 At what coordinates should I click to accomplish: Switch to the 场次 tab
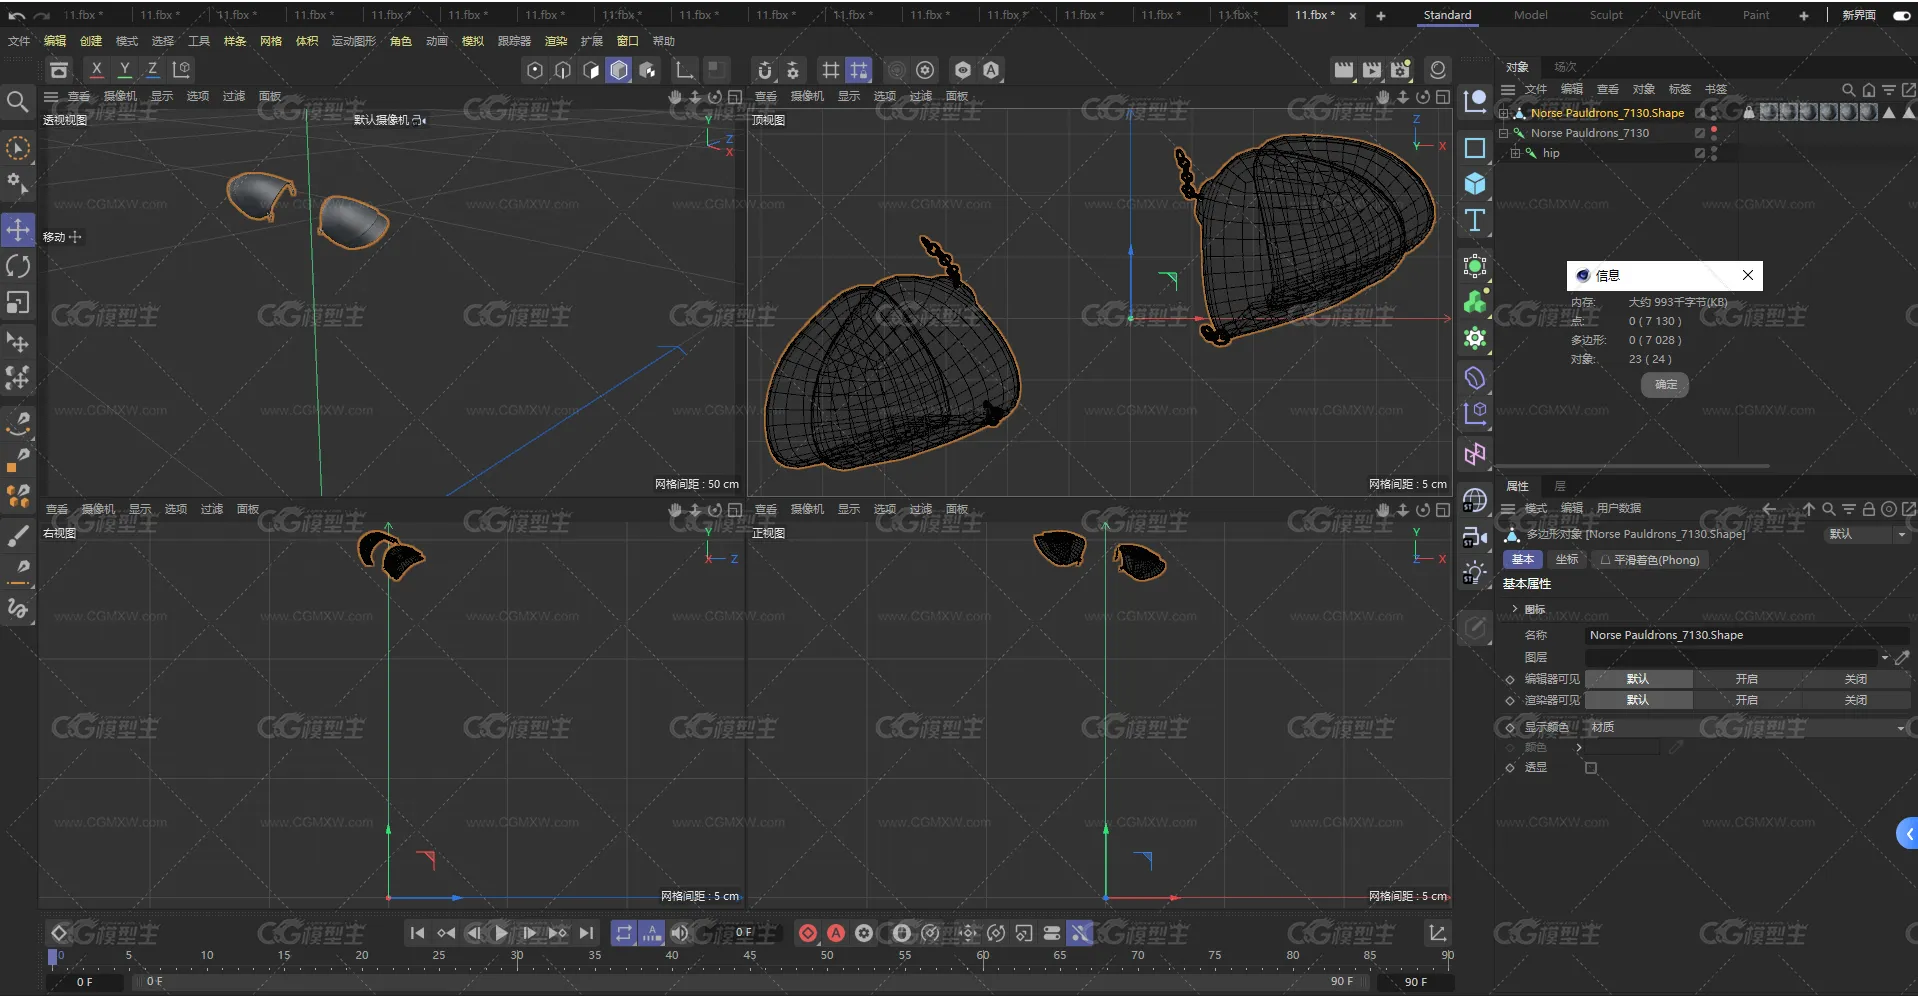[x=1565, y=67]
